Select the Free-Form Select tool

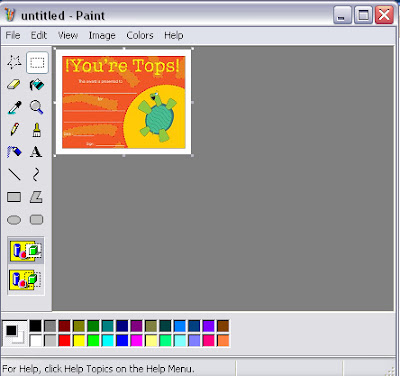click(14, 62)
